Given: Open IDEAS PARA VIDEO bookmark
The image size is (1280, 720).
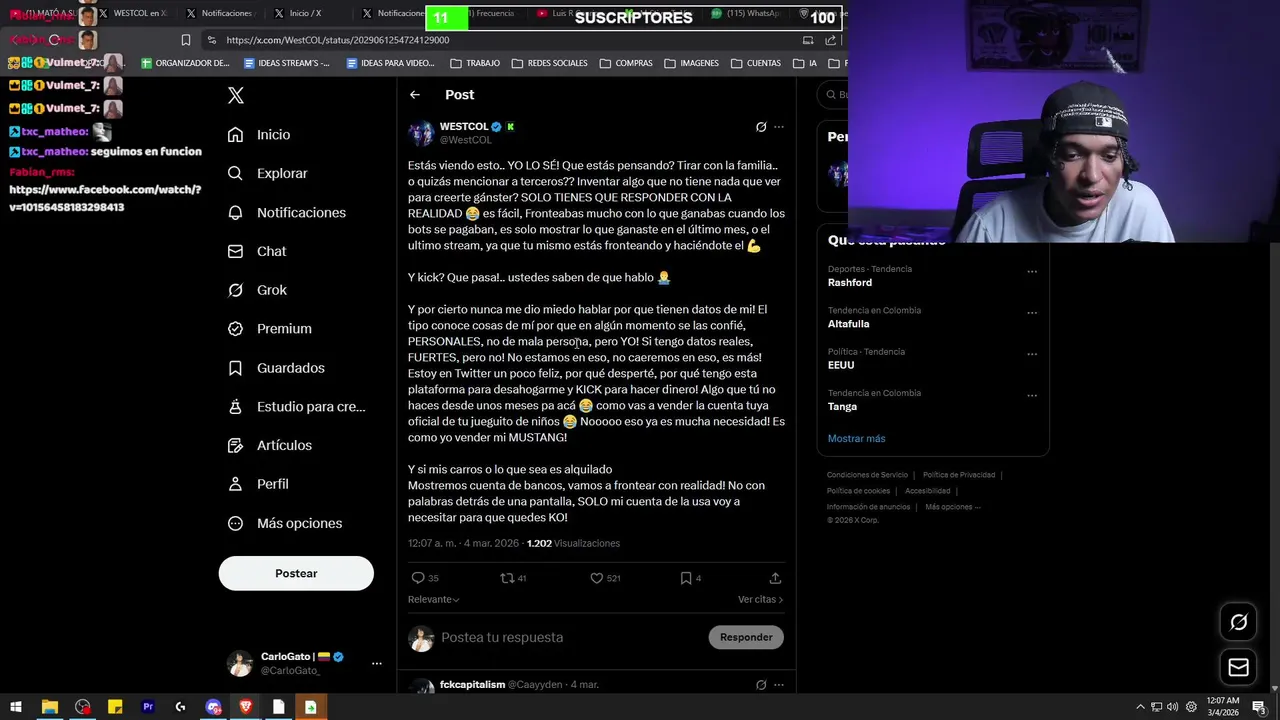Looking at the screenshot, I should [391, 63].
